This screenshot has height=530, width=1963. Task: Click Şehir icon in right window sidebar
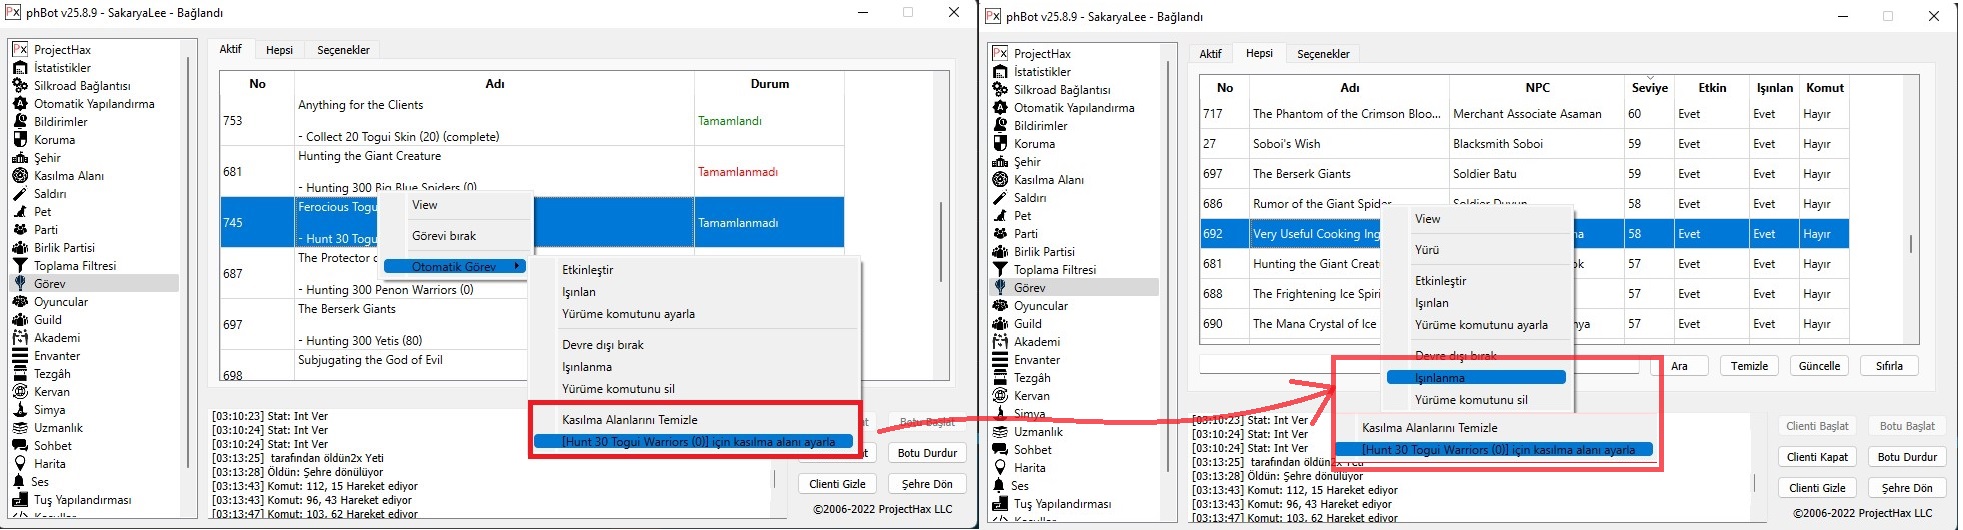pos(1000,162)
